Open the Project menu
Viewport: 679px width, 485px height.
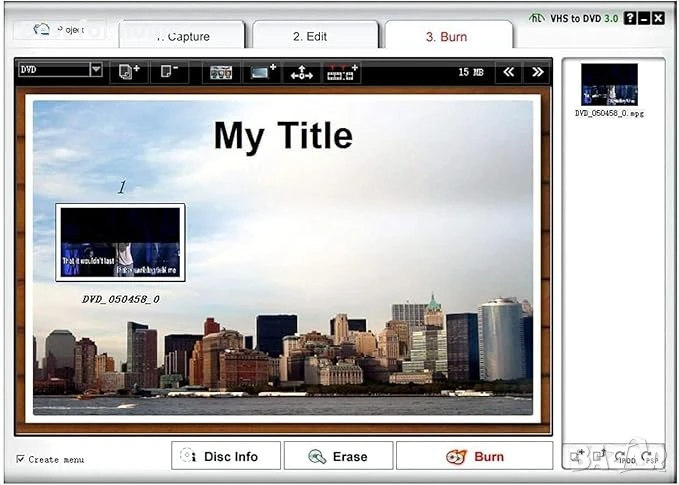[60, 30]
